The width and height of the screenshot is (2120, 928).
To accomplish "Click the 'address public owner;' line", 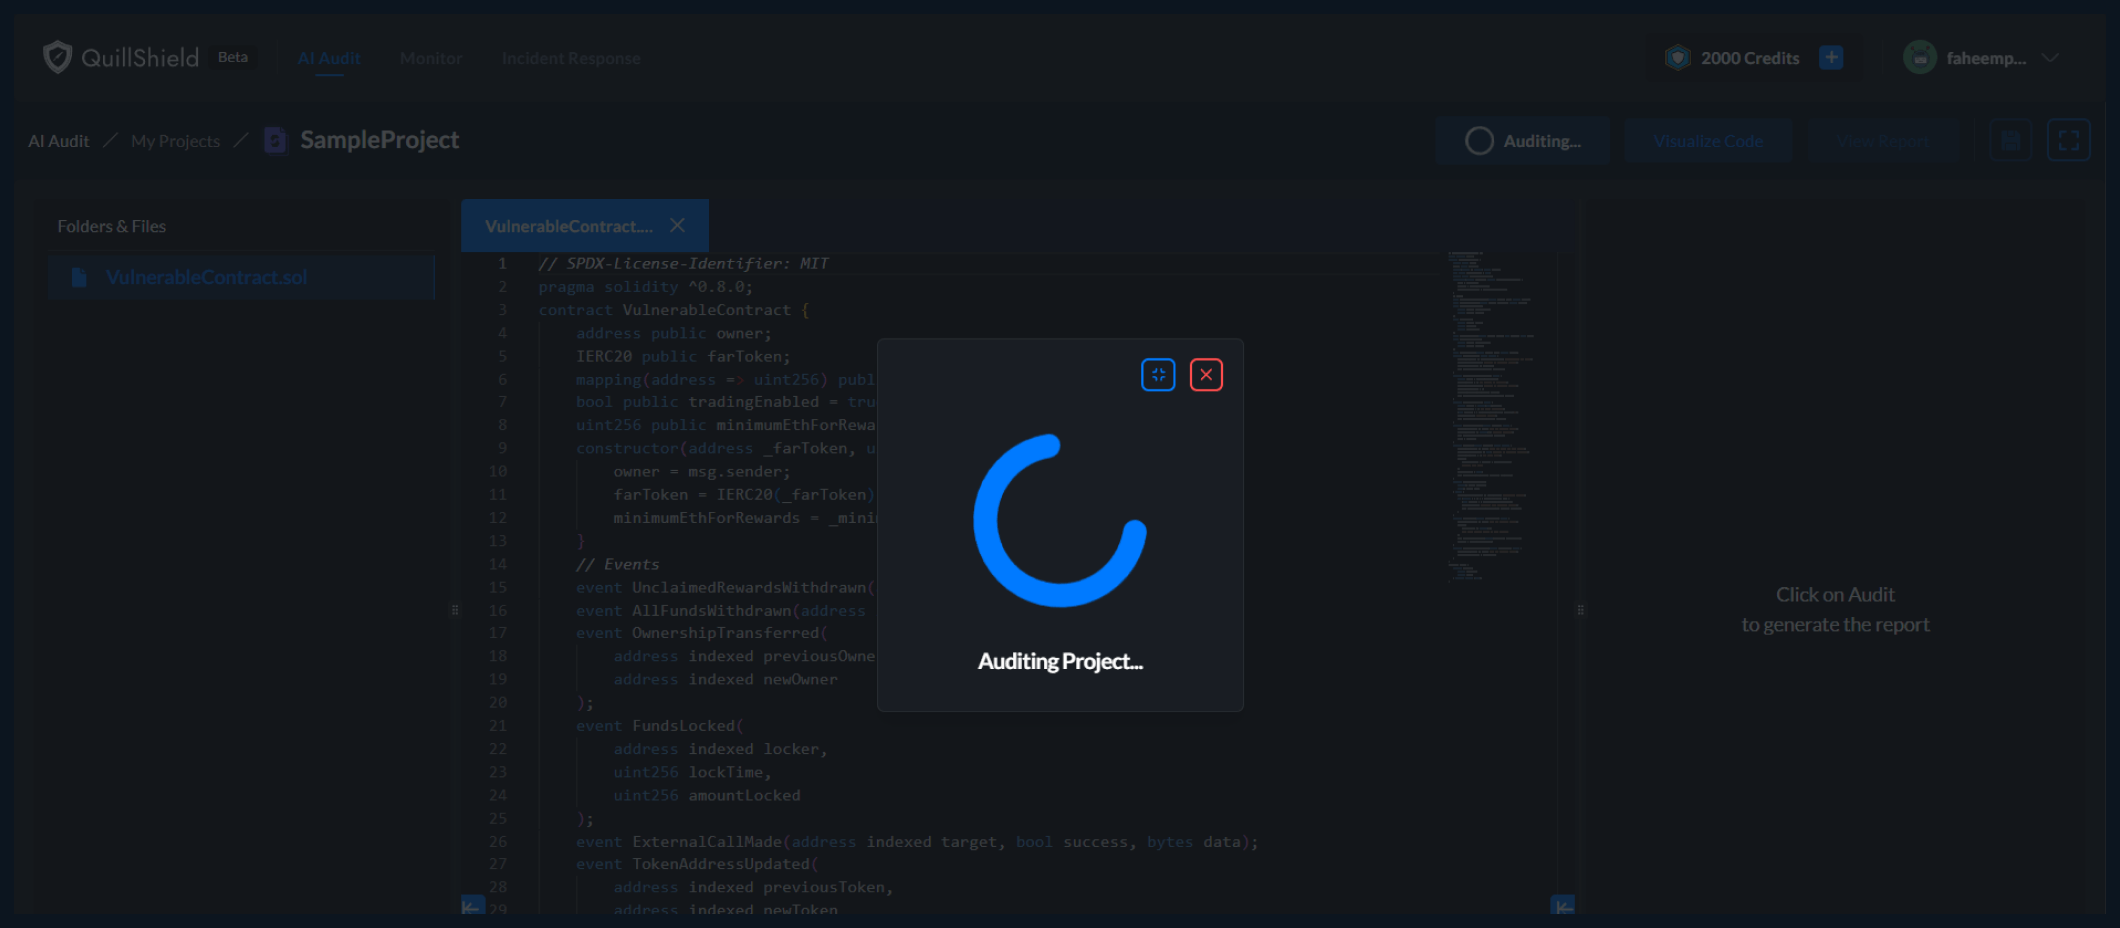I will 673,333.
